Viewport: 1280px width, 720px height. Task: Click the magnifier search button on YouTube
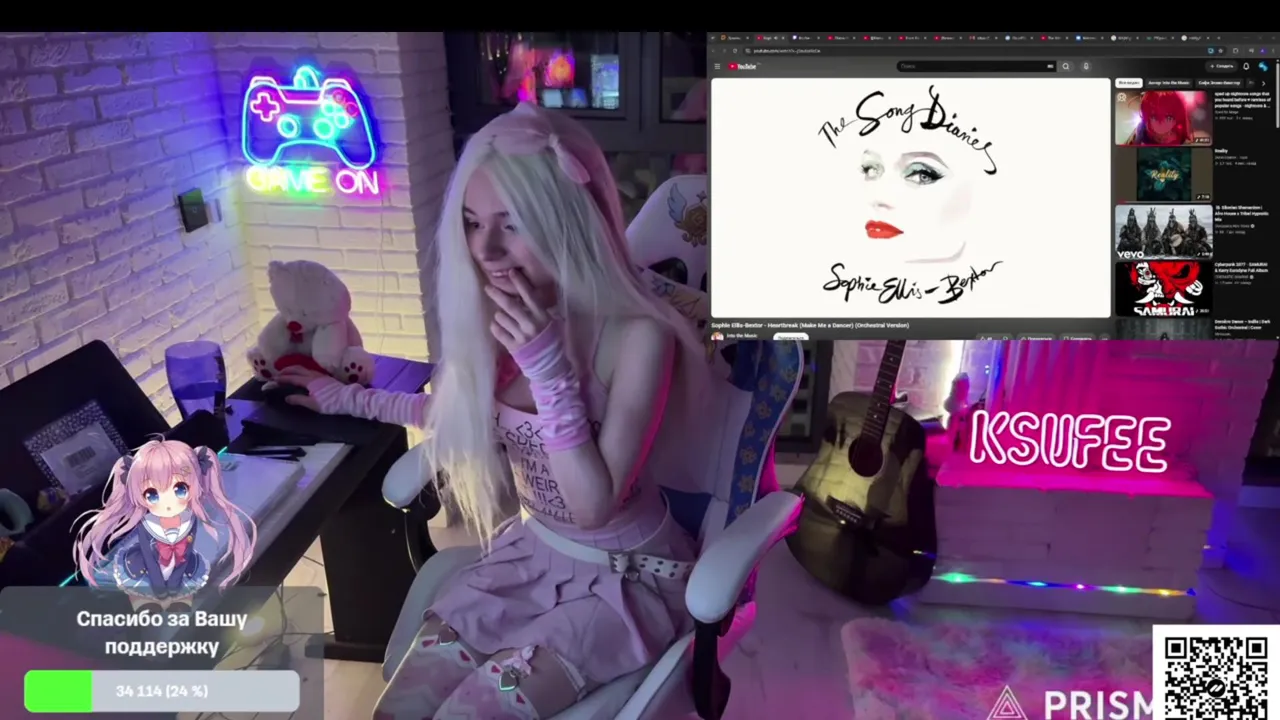(1066, 66)
